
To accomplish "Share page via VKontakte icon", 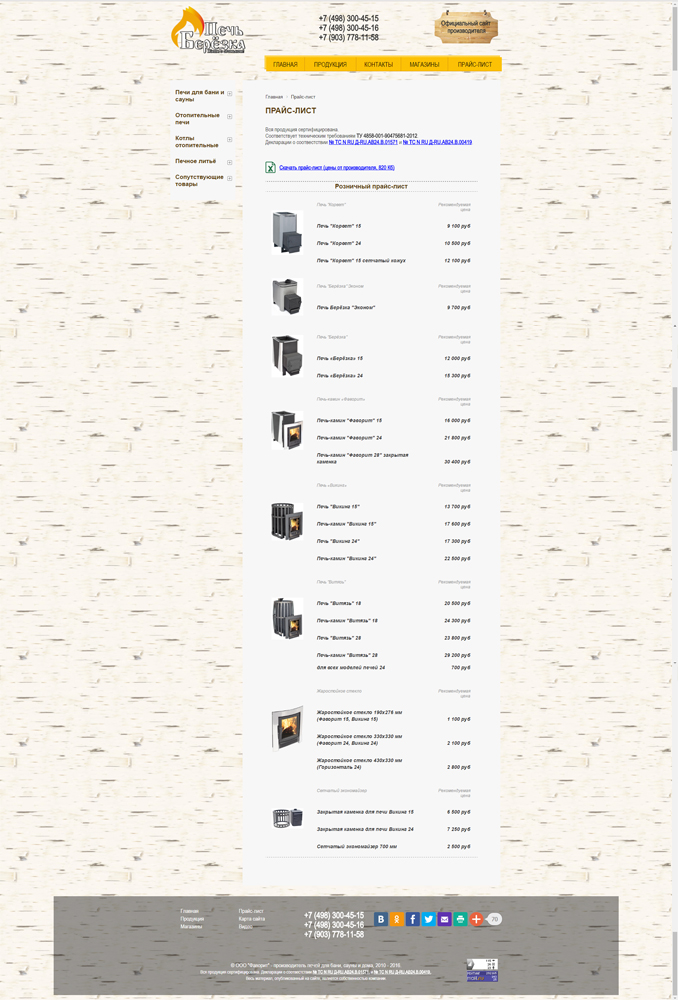I will click(x=381, y=919).
